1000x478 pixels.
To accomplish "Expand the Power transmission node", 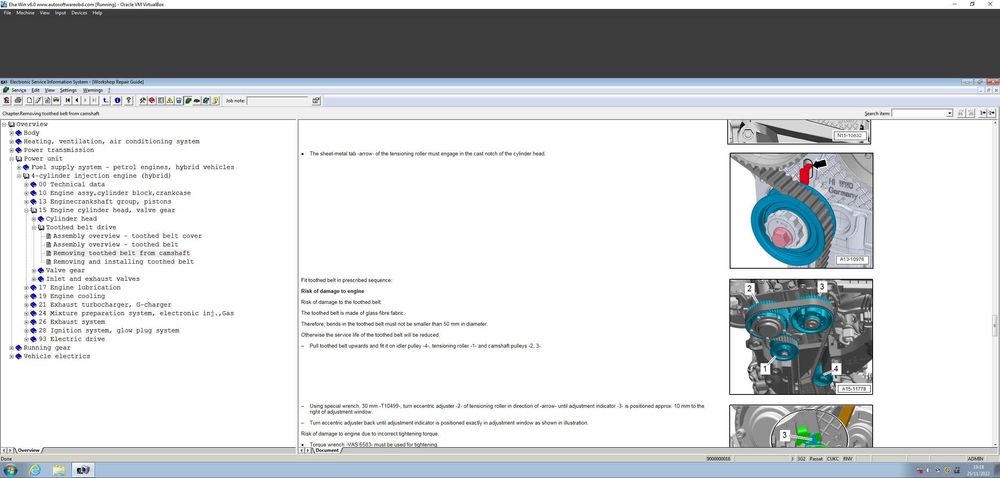I will 11,150.
